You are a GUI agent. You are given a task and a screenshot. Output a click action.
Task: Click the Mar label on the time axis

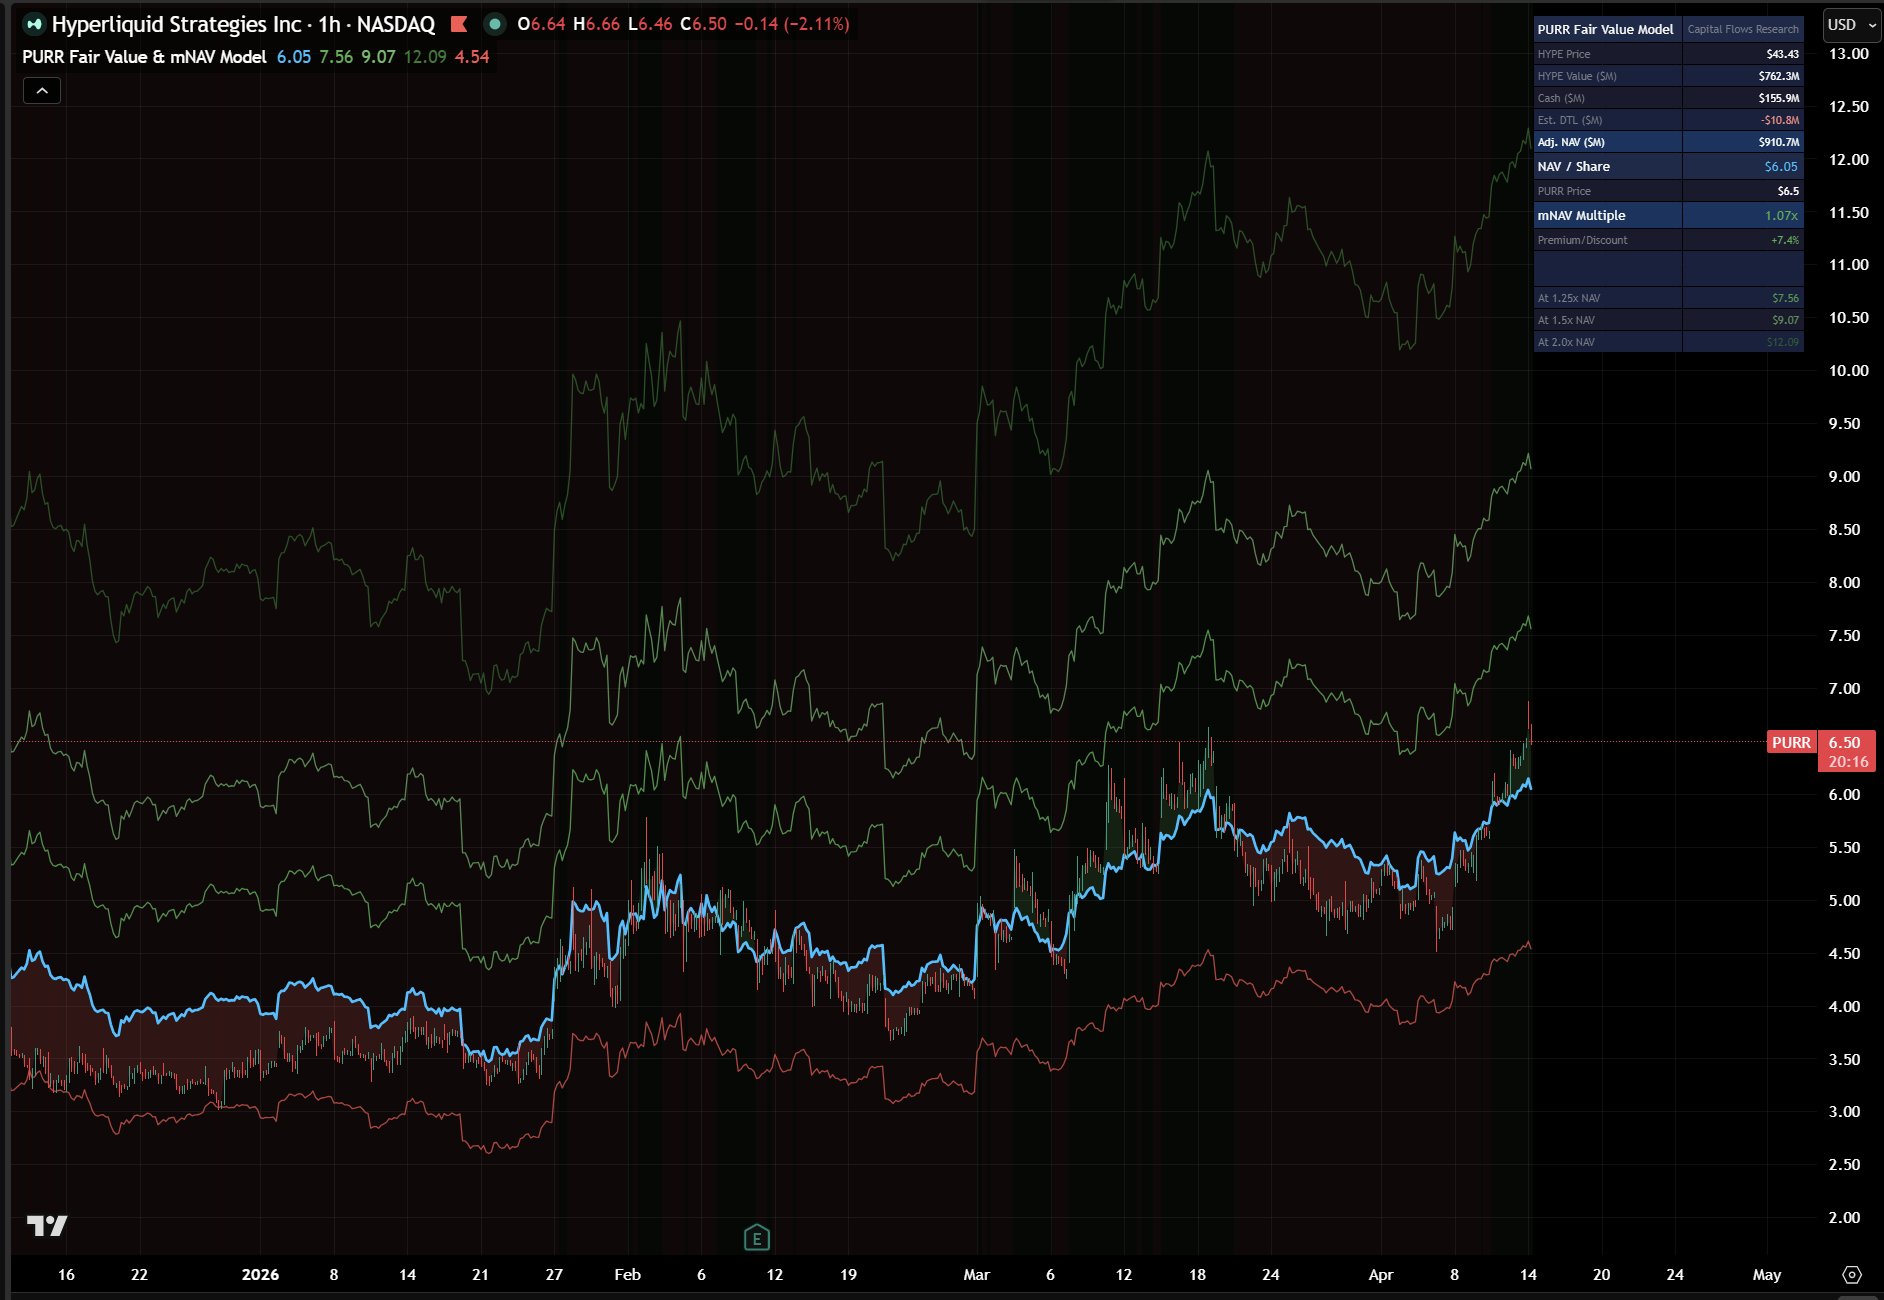tap(976, 1275)
